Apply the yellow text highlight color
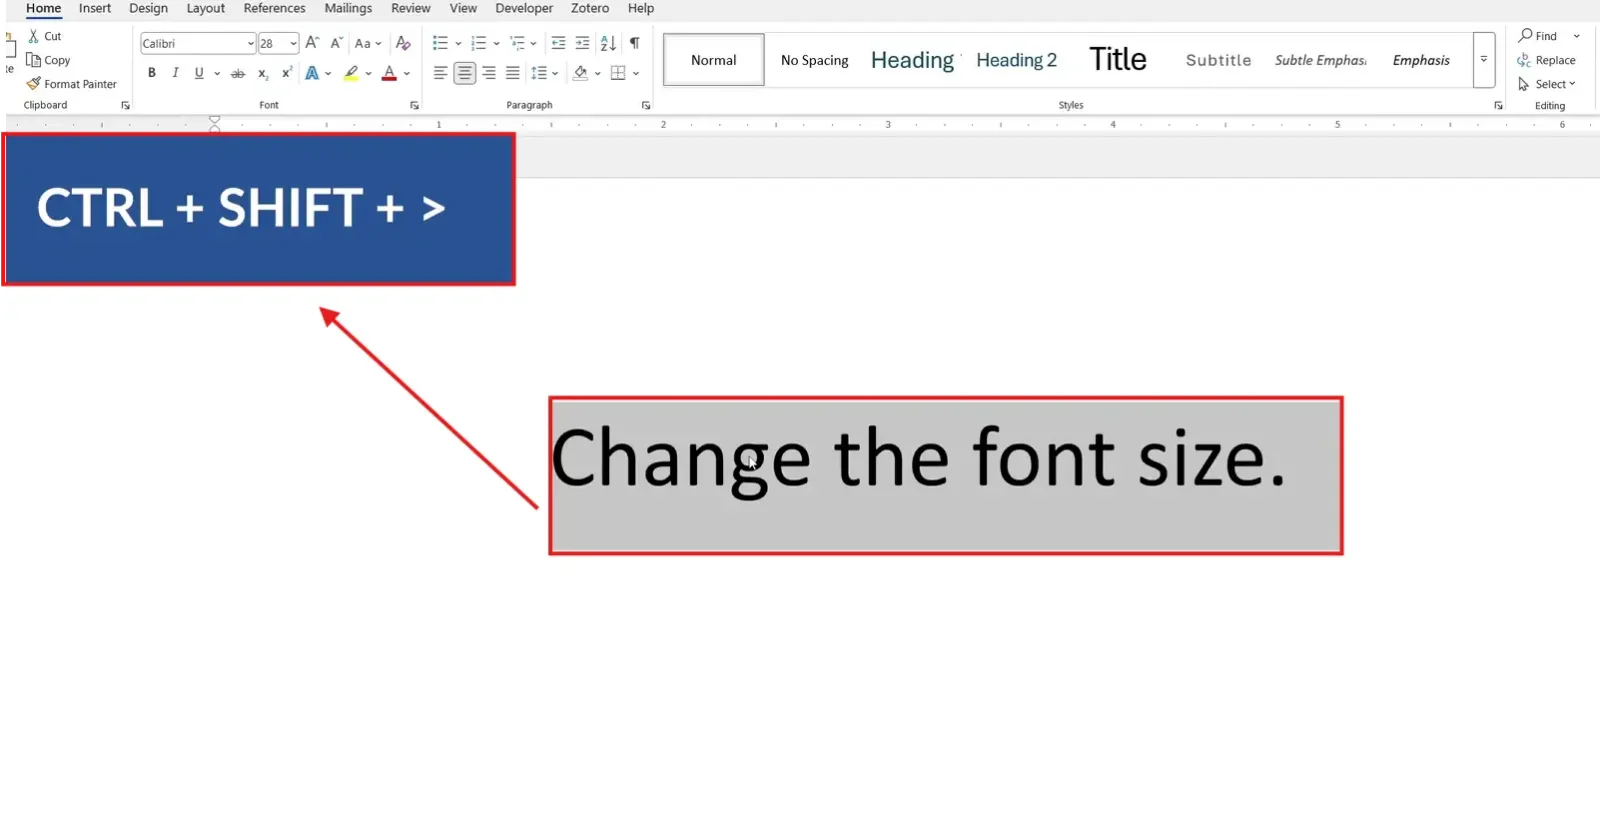1600x835 pixels. (351, 73)
